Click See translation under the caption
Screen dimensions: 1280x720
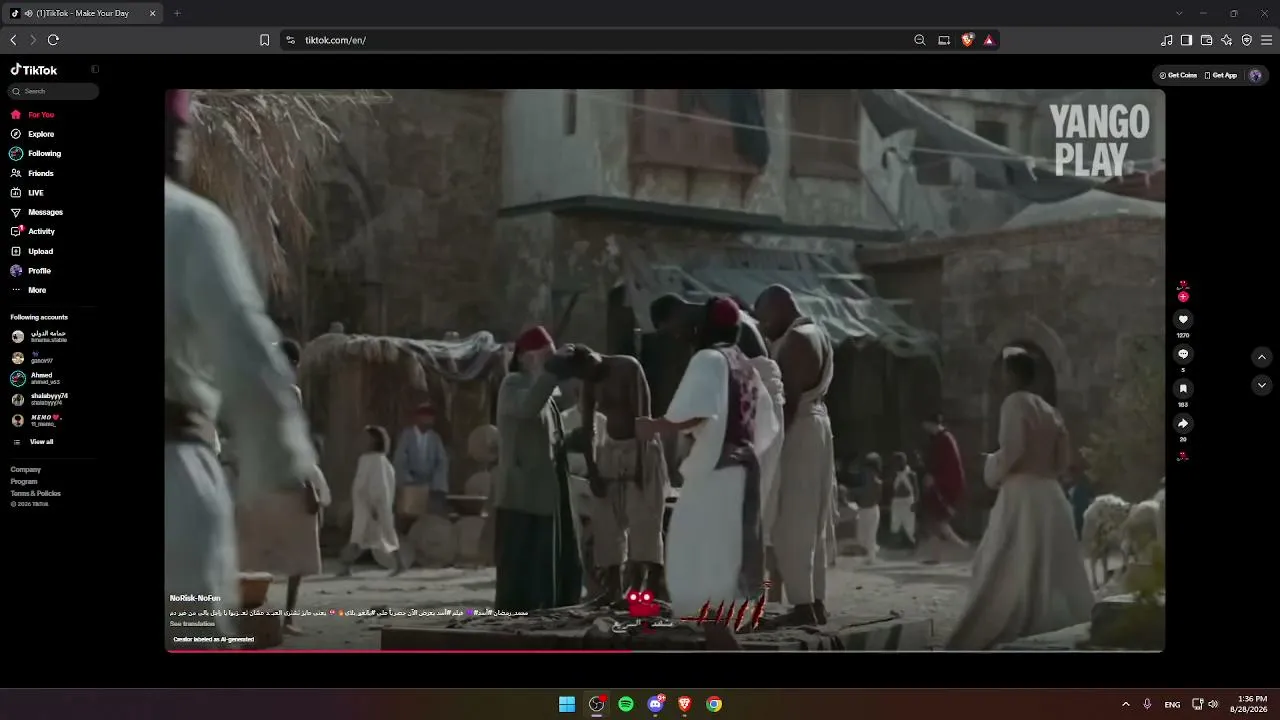tap(192, 624)
